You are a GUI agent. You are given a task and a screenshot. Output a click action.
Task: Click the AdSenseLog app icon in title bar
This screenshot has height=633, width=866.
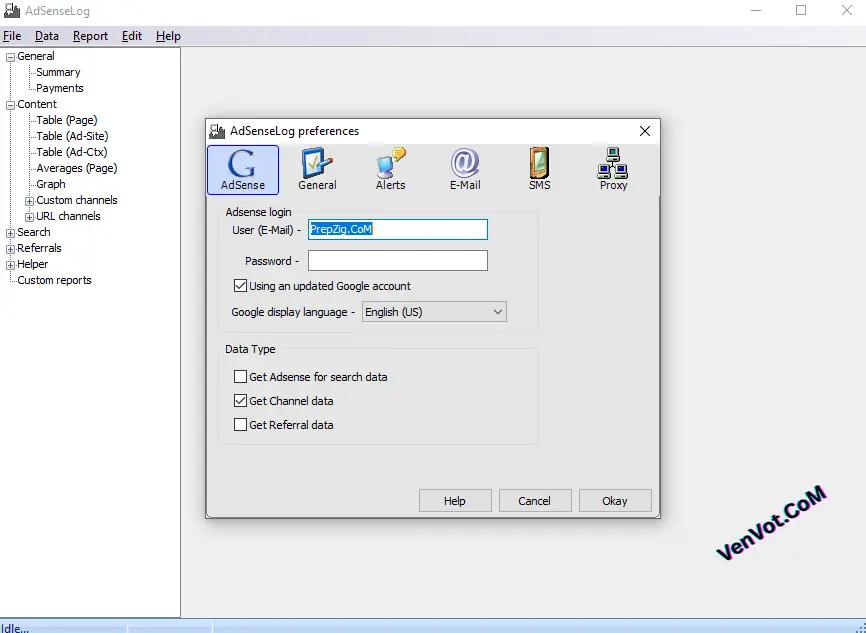pos(12,10)
